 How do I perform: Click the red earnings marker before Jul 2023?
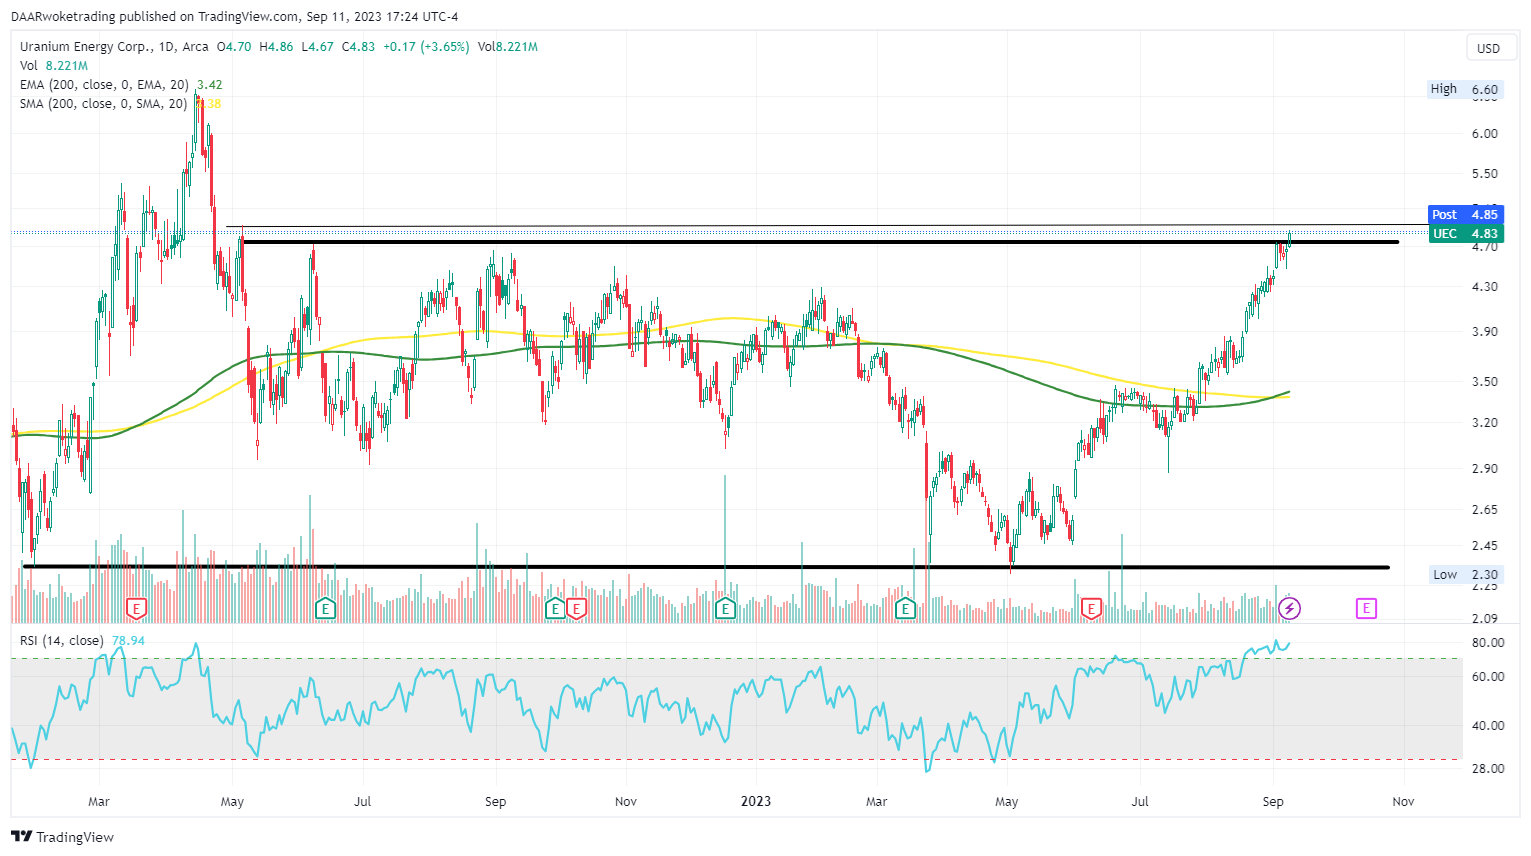[1091, 608]
